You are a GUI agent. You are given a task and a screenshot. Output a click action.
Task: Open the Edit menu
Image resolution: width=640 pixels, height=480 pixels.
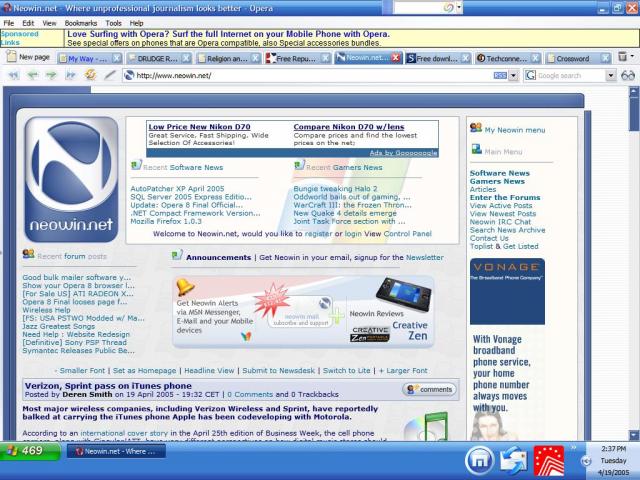[x=28, y=23]
